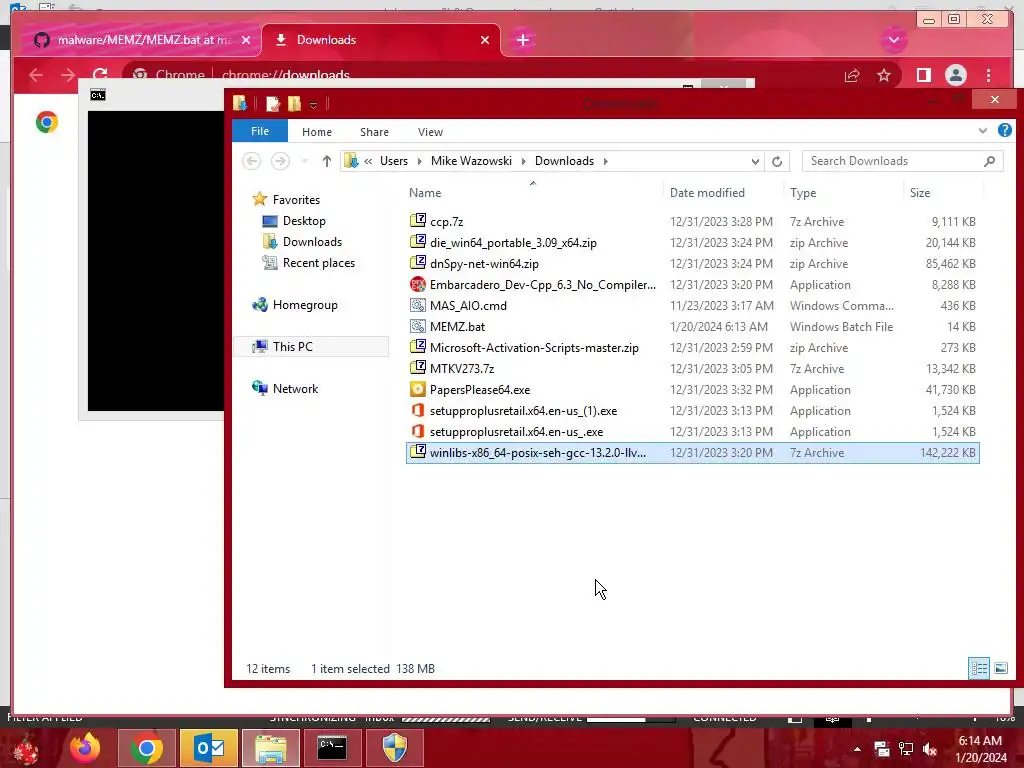Click Users in the address breadcrumb
The height and width of the screenshot is (768, 1024).
click(394, 161)
